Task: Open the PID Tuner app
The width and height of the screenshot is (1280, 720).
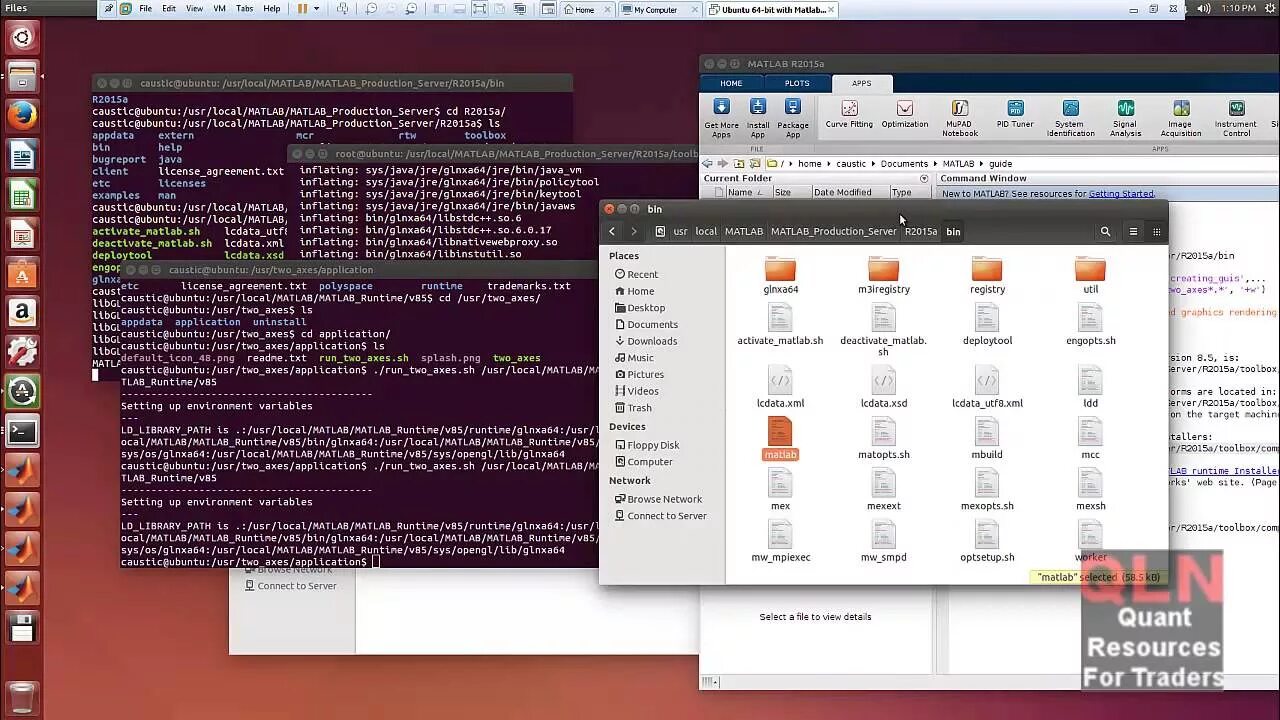Action: [1015, 114]
